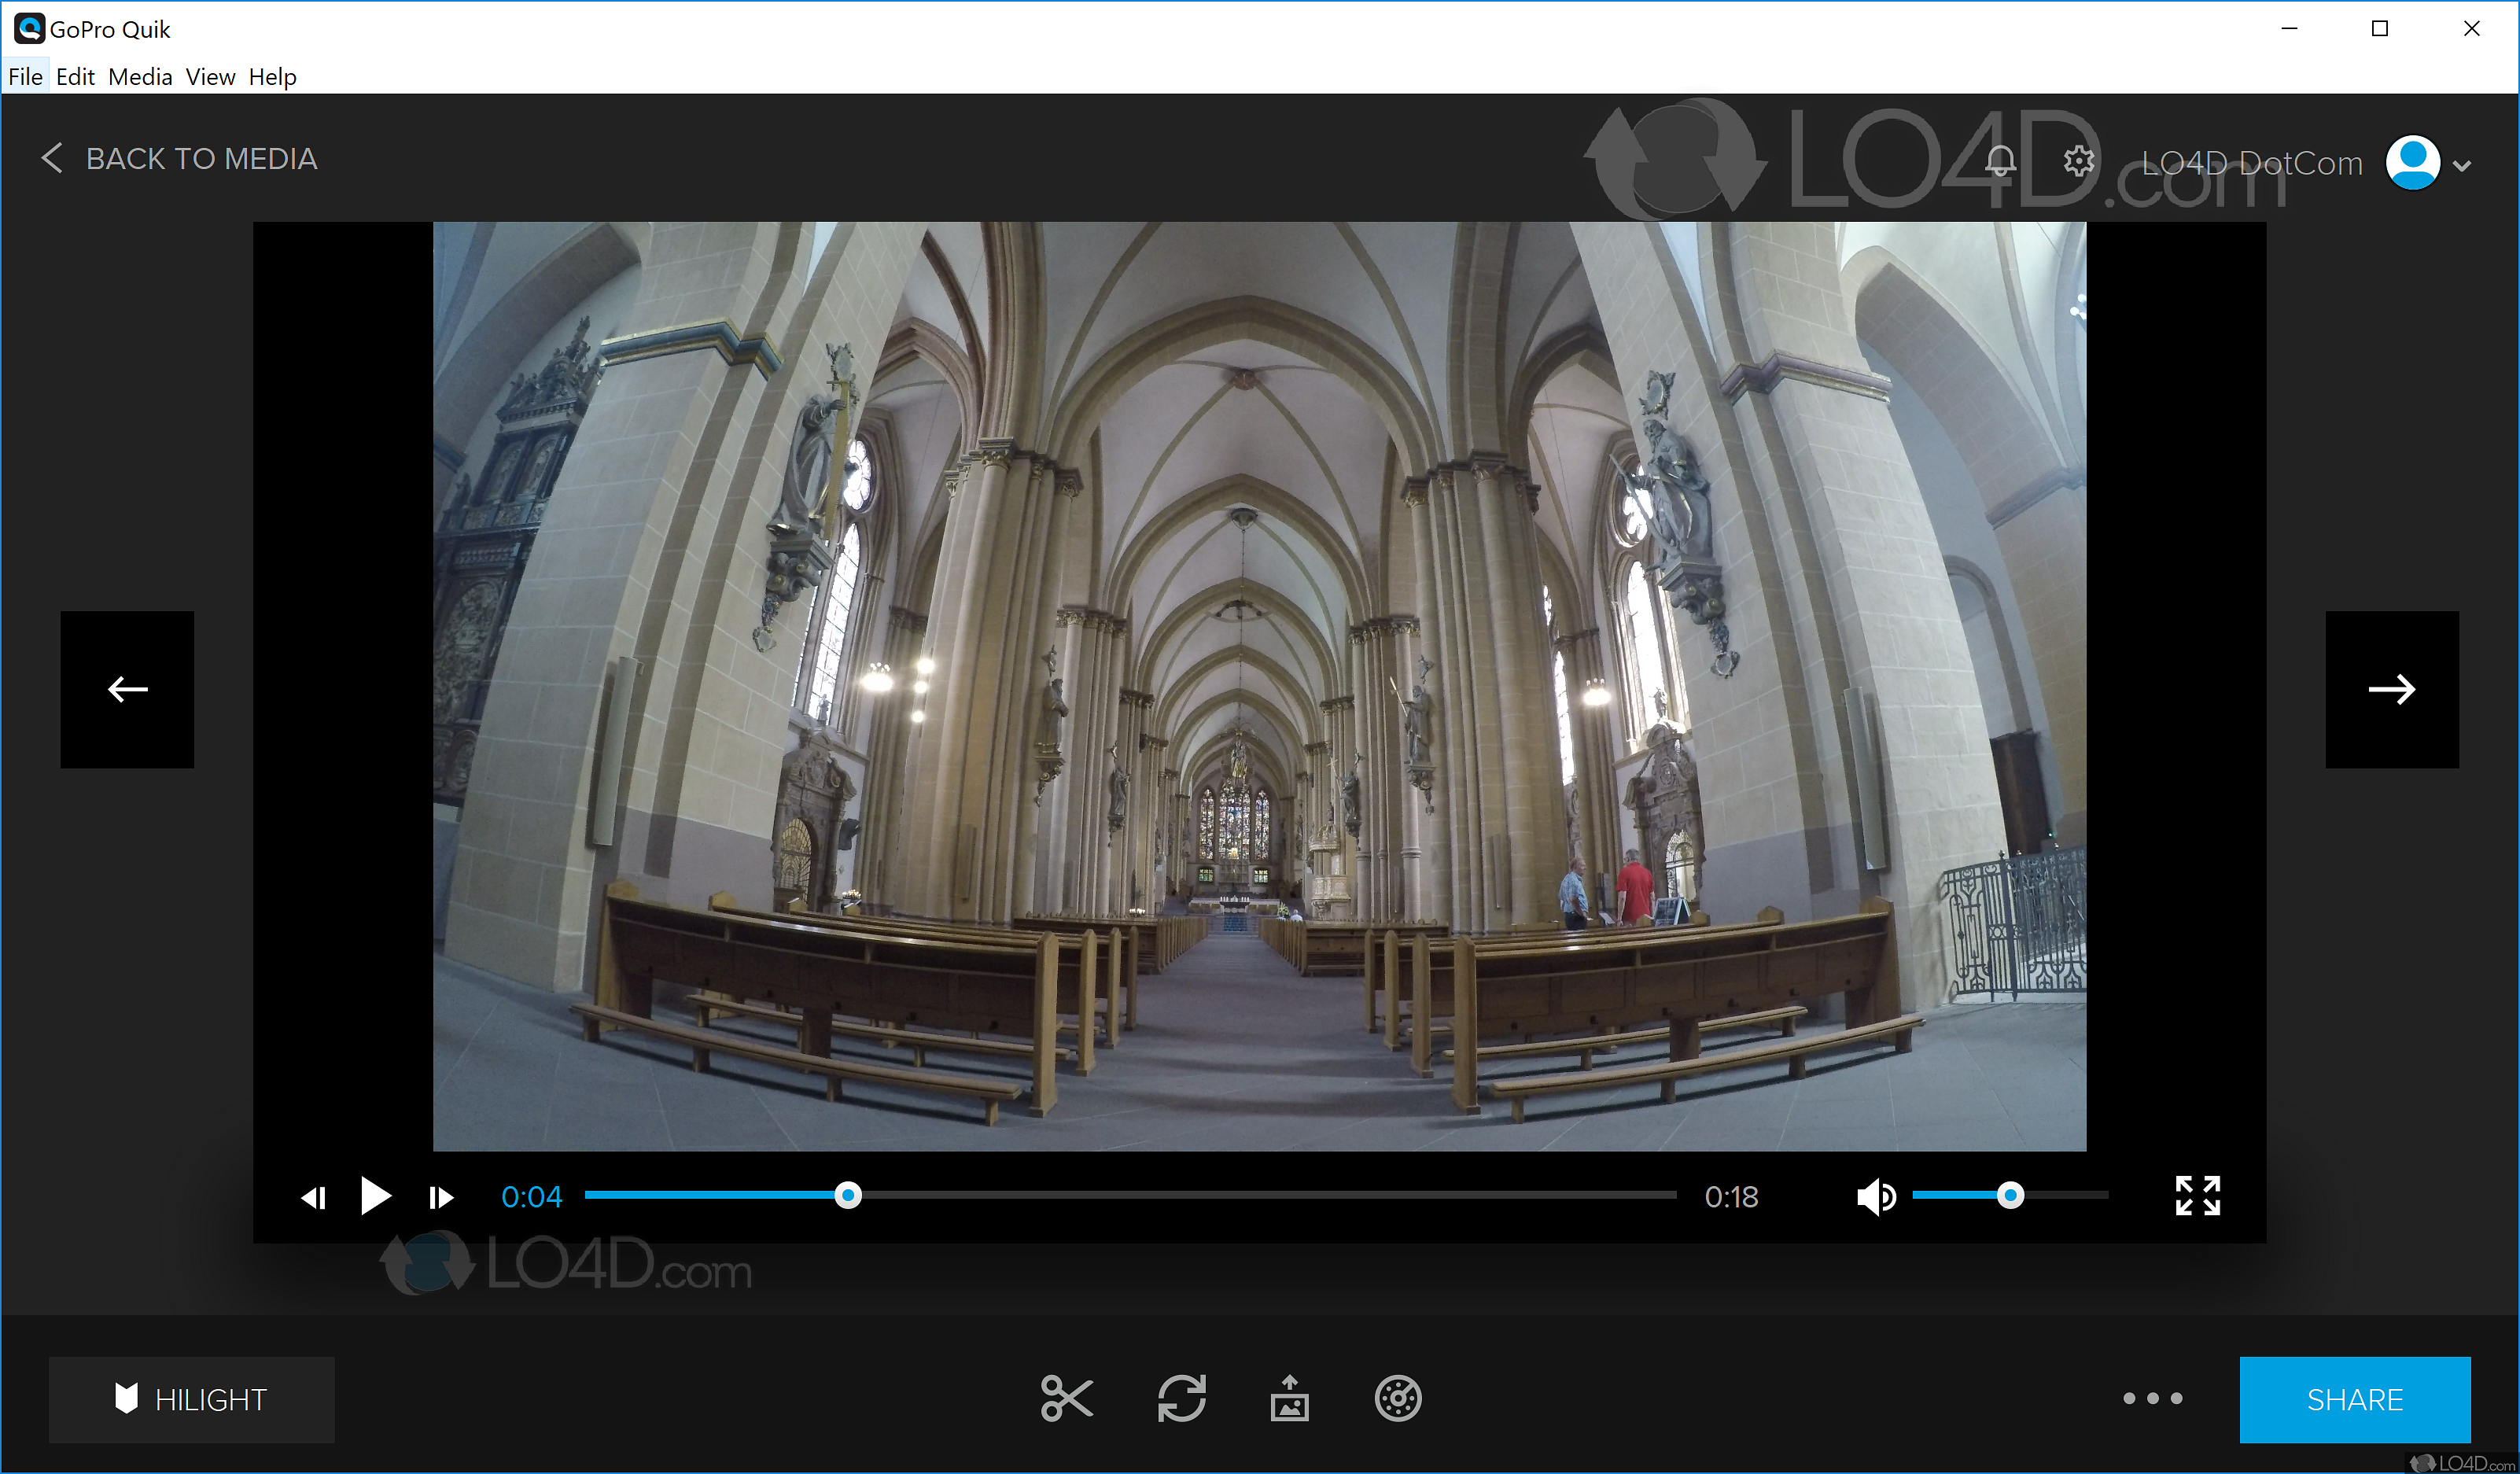
Task: Click the grab photo frame icon
Action: [x=1289, y=1398]
